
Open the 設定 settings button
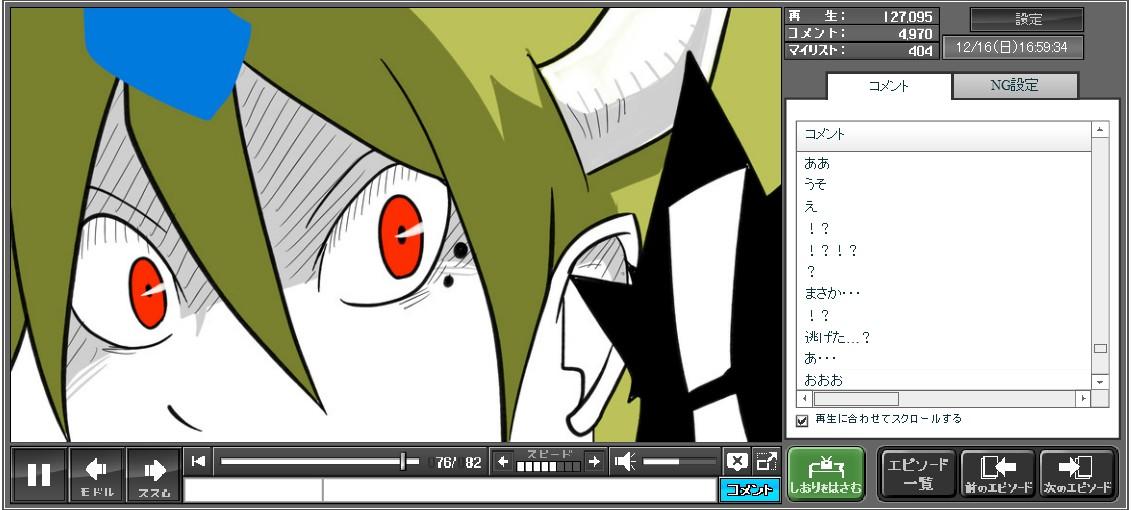(1027, 20)
